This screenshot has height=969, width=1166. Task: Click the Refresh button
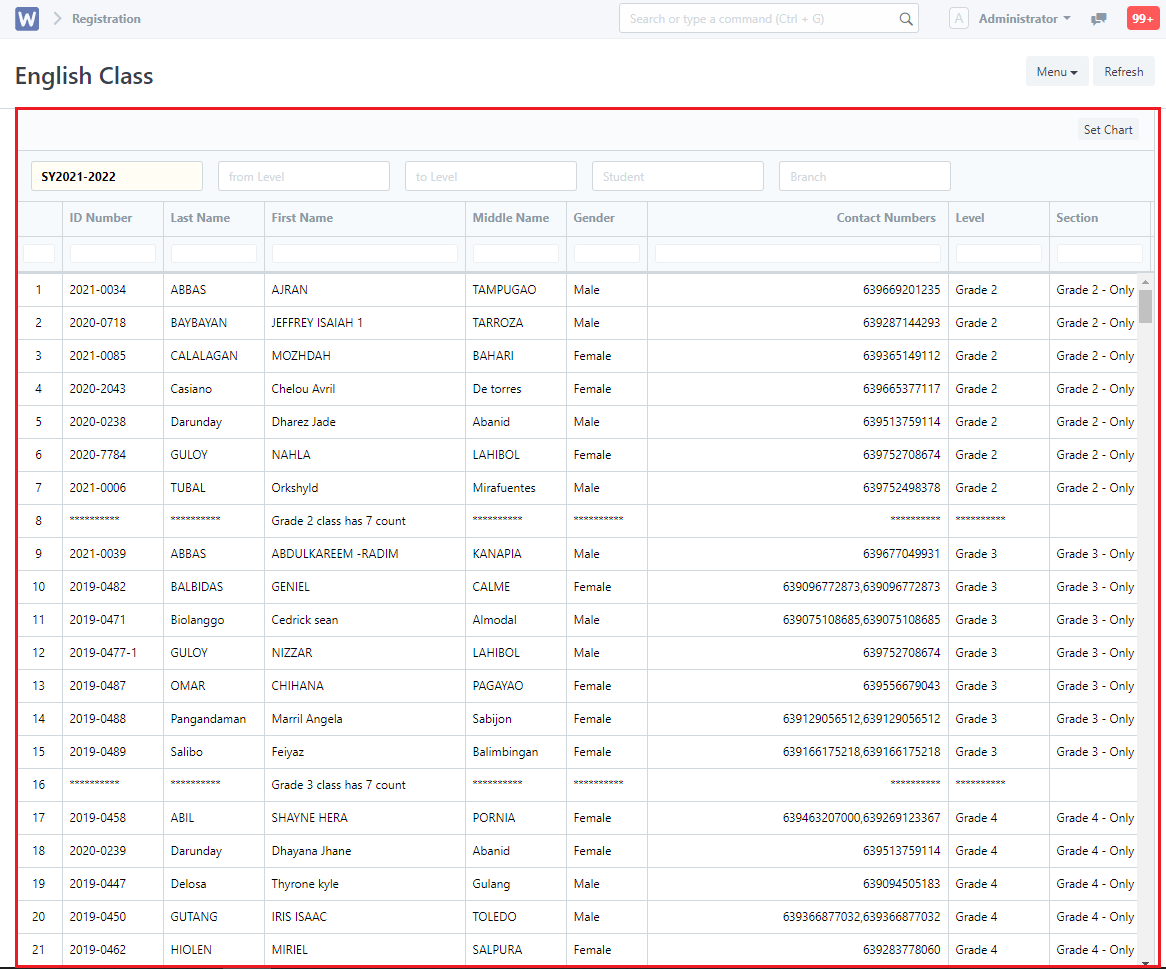tap(1123, 71)
